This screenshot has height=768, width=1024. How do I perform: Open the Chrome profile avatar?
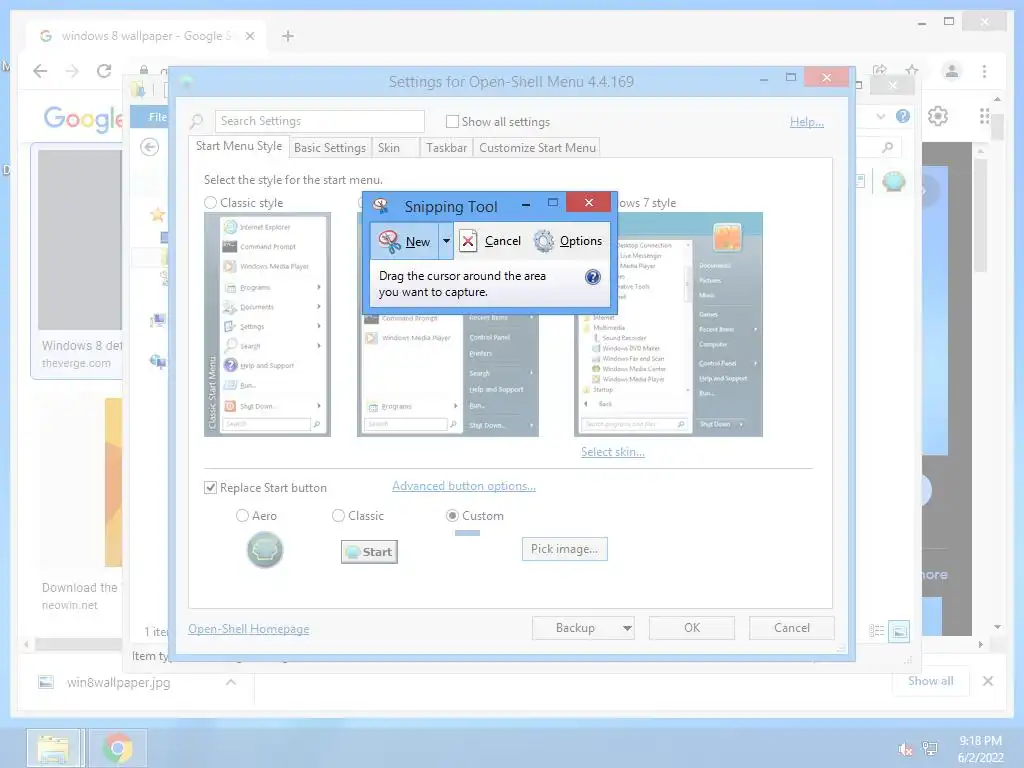[952, 71]
